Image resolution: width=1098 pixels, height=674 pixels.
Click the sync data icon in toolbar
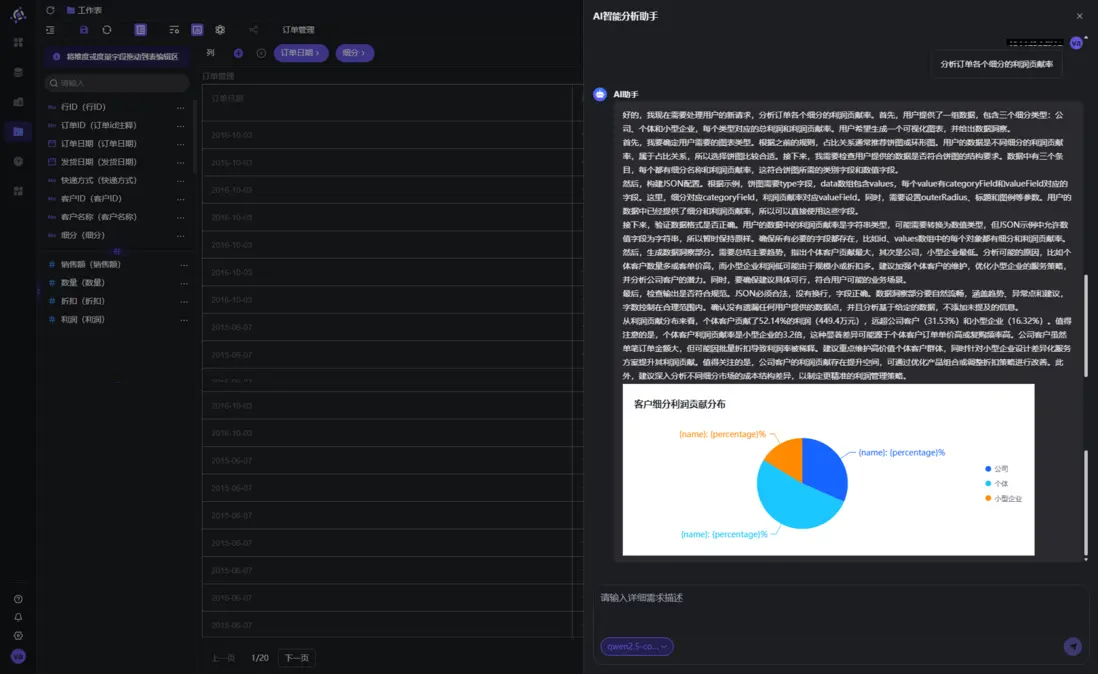pos(107,30)
